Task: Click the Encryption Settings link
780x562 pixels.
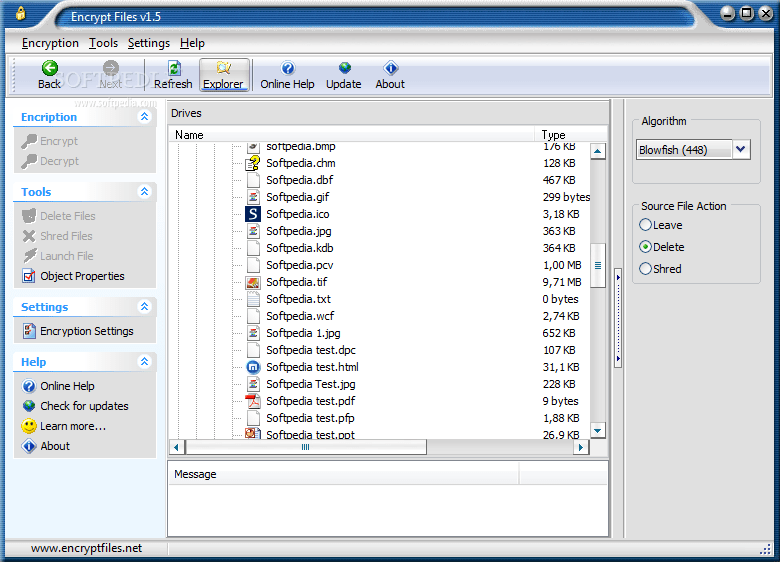Action: [x=87, y=331]
